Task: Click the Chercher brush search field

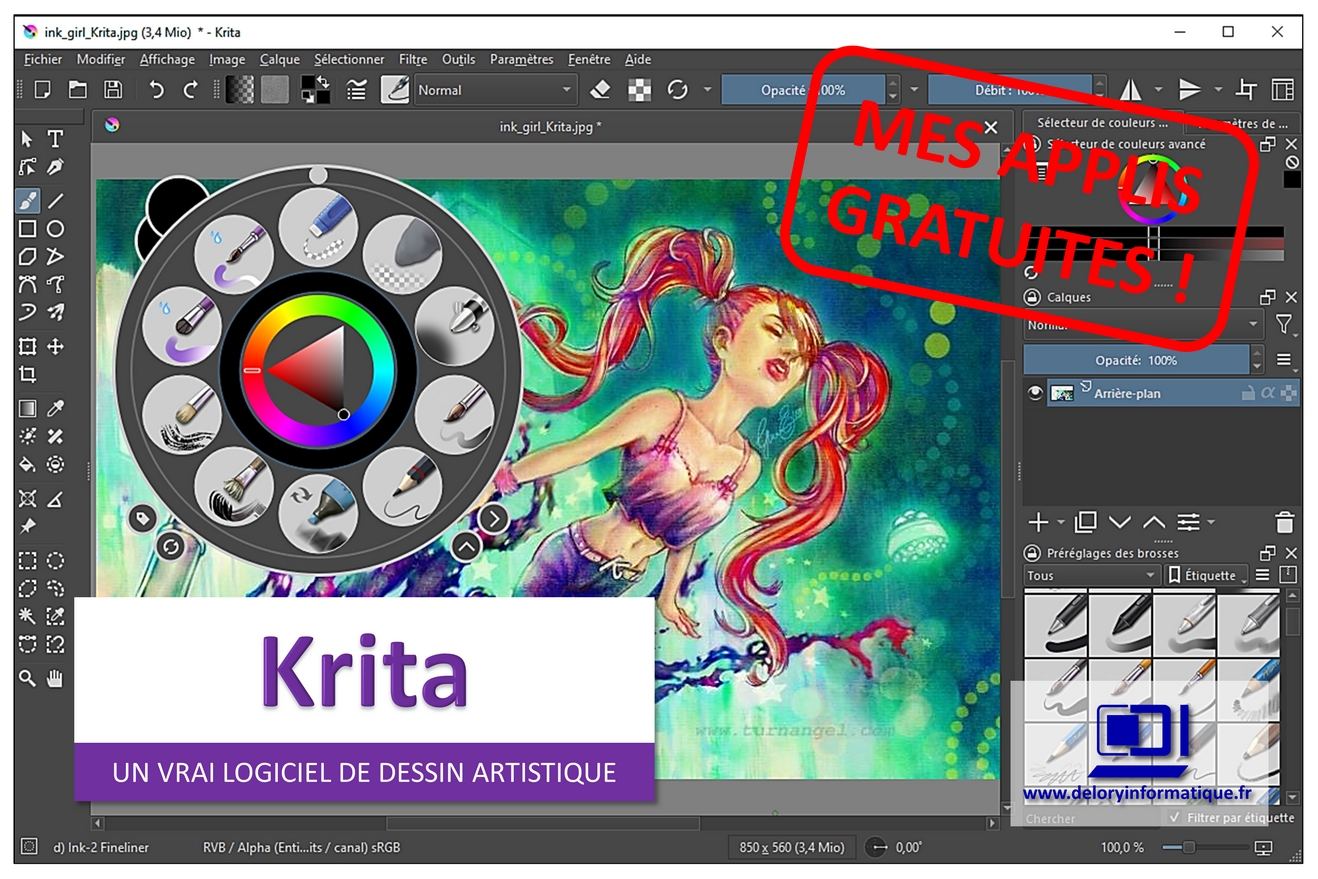Action: [1090, 818]
